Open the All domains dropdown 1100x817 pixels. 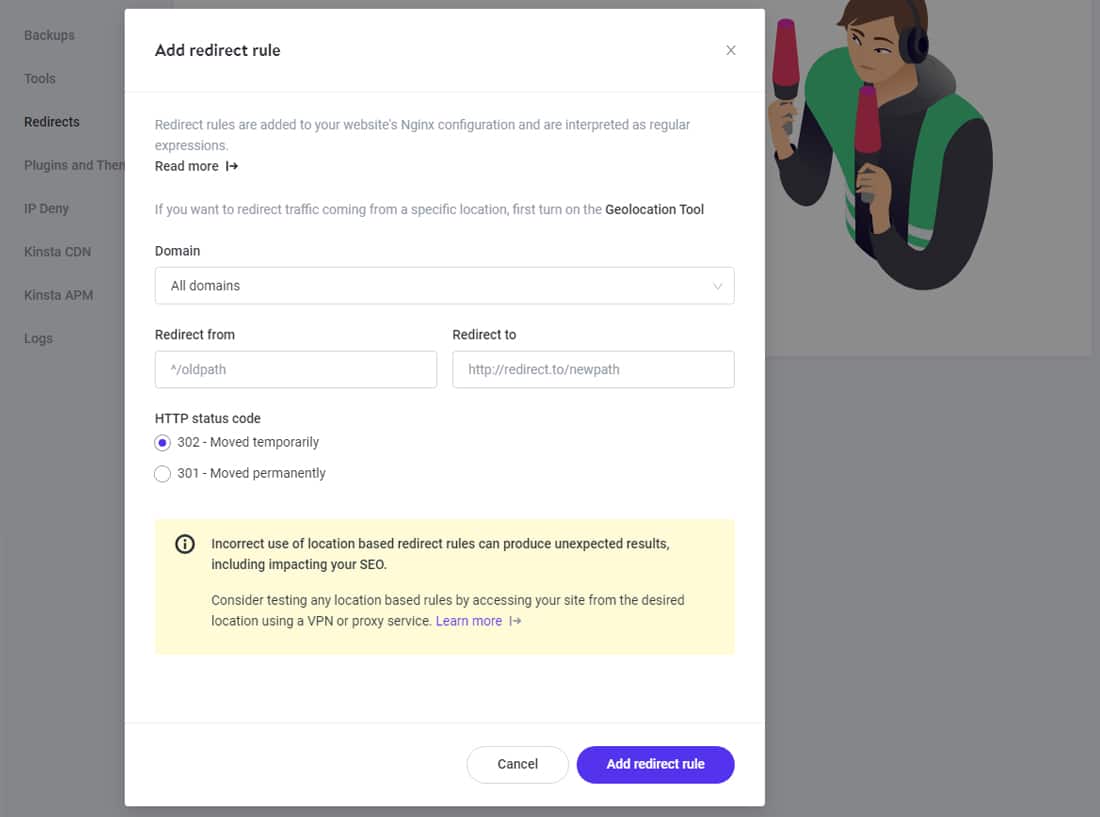(x=444, y=285)
